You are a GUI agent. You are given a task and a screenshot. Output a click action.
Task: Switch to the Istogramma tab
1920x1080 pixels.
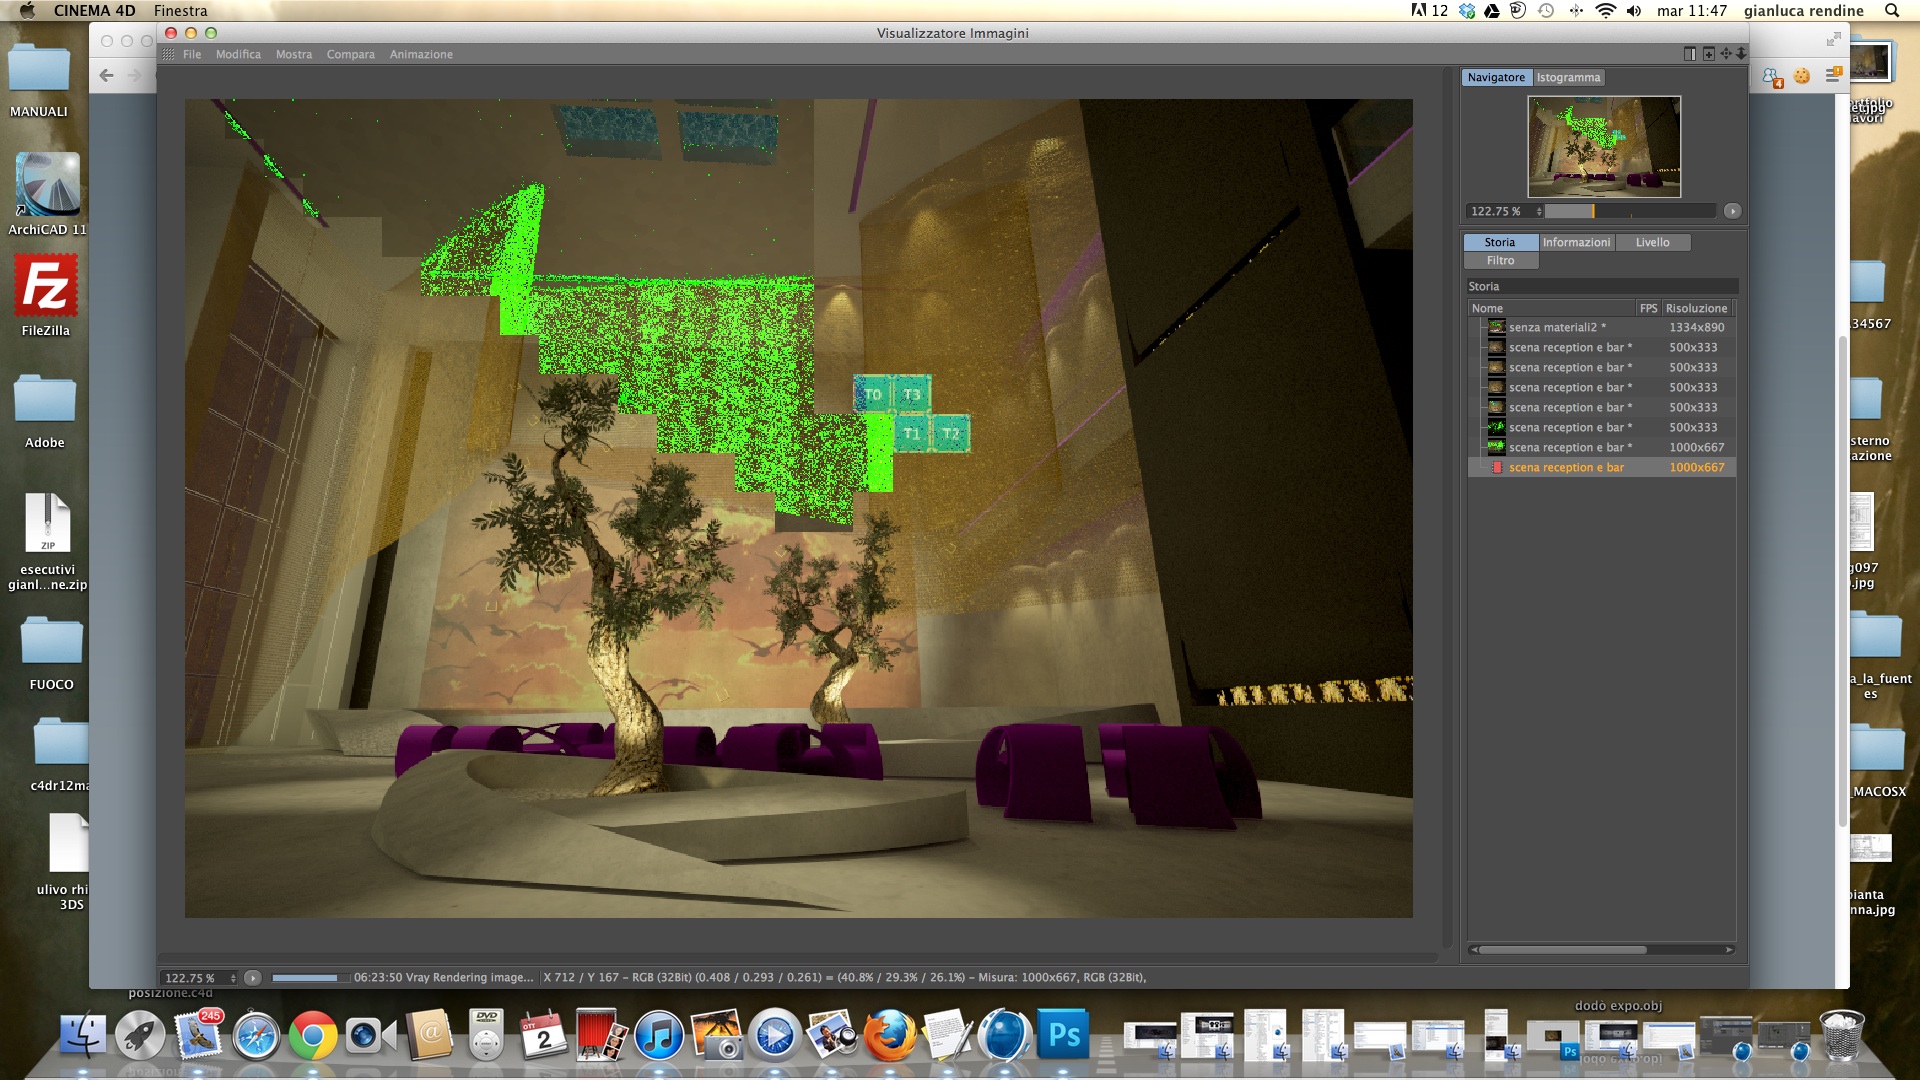[x=1568, y=77]
